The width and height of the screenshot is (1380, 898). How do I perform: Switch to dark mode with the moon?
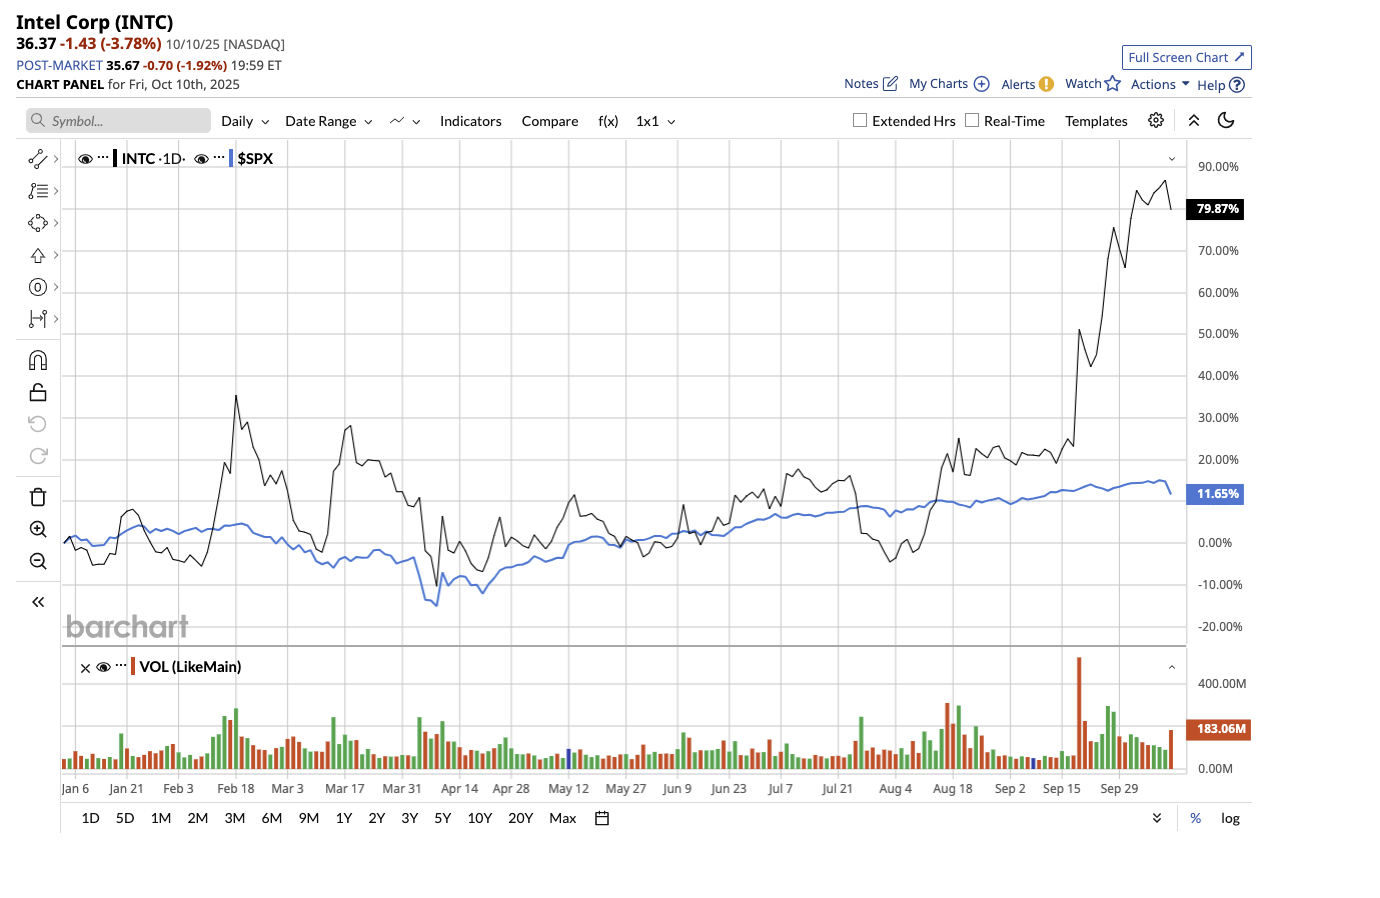tap(1226, 120)
